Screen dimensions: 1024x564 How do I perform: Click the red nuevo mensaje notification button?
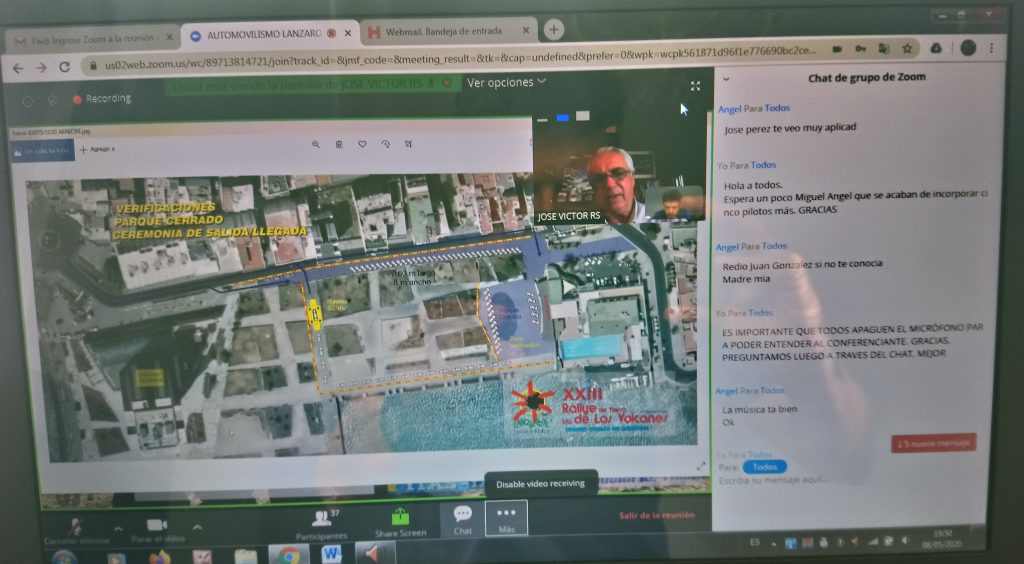(933, 443)
